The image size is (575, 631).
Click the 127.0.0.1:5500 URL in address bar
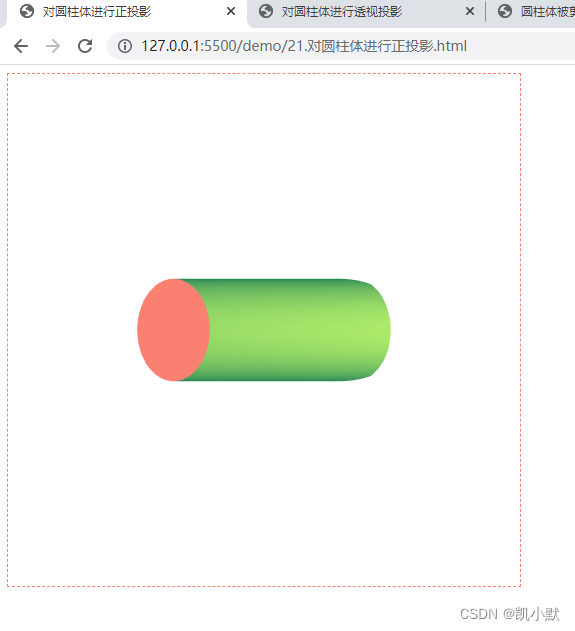pyautogui.click(x=304, y=46)
